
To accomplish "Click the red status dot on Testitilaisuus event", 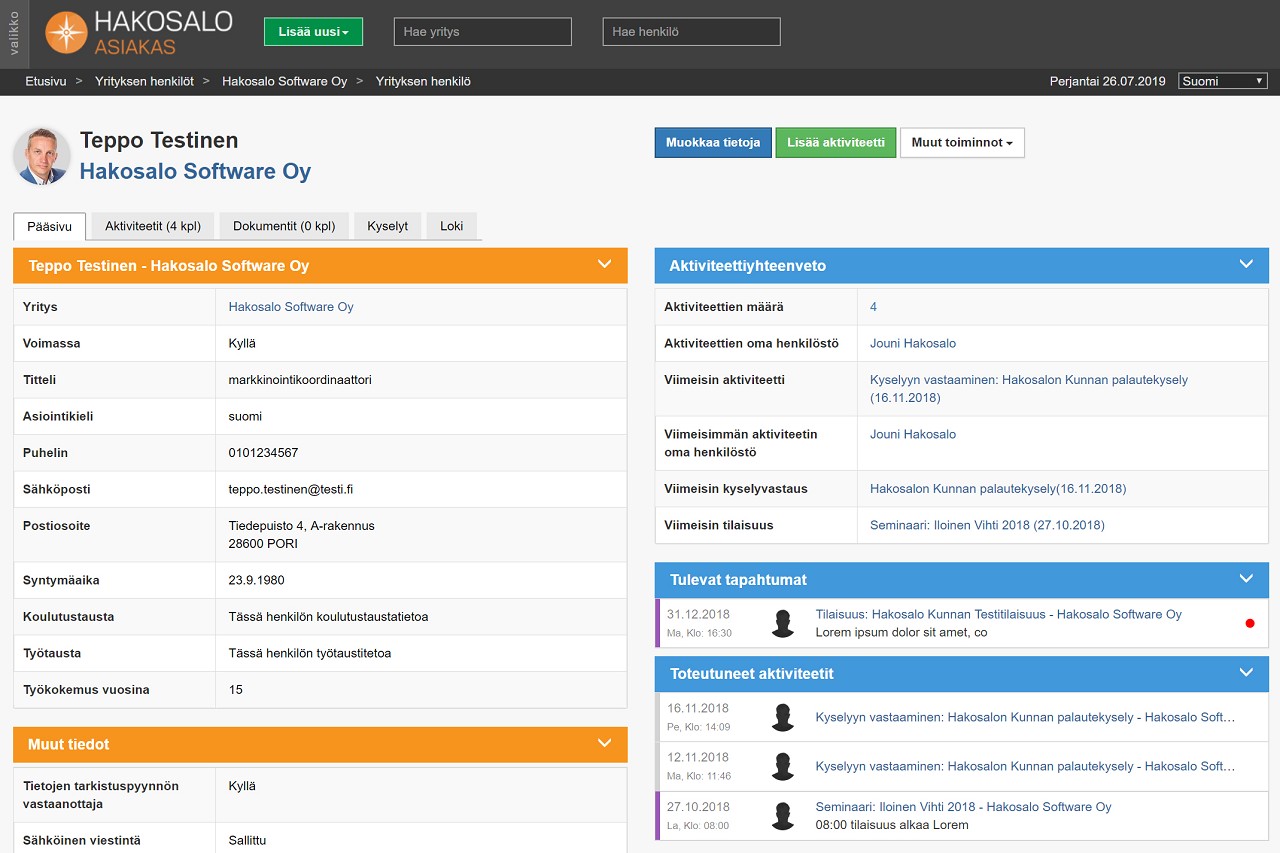I will tap(1250, 623).
